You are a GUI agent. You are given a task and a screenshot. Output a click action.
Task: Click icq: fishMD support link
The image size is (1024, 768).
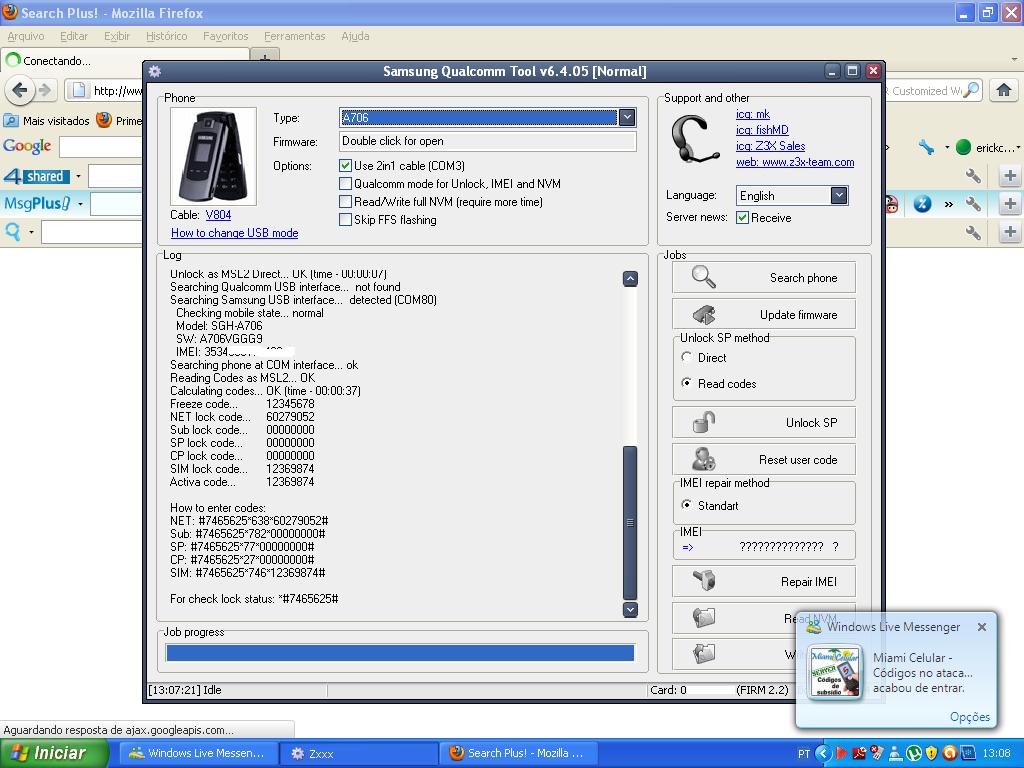coord(762,130)
